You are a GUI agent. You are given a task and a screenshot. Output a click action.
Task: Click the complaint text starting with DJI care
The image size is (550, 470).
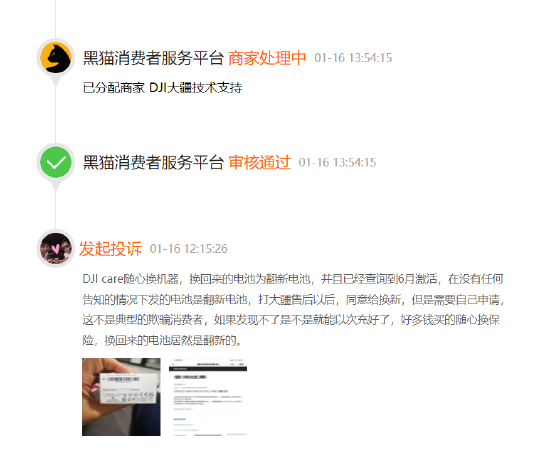293,310
